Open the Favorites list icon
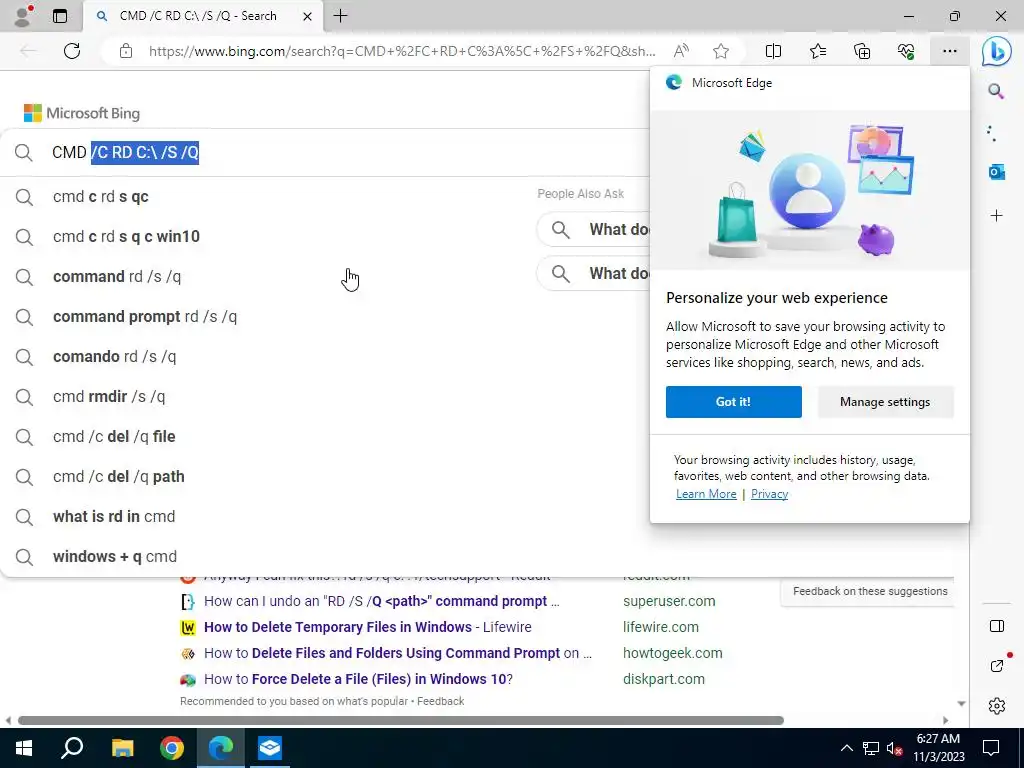 (818, 51)
